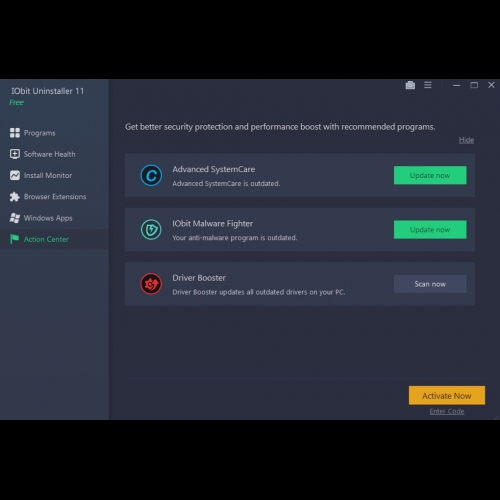This screenshot has height=500, width=500.
Task: Switch to Software Health tab
Action: tap(49, 154)
